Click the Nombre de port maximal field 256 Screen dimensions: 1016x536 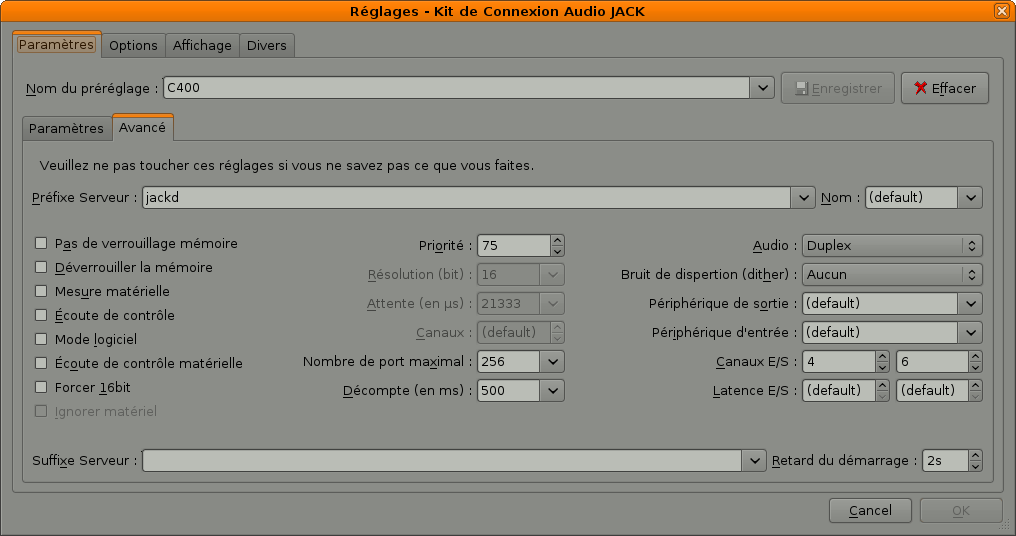(509, 362)
